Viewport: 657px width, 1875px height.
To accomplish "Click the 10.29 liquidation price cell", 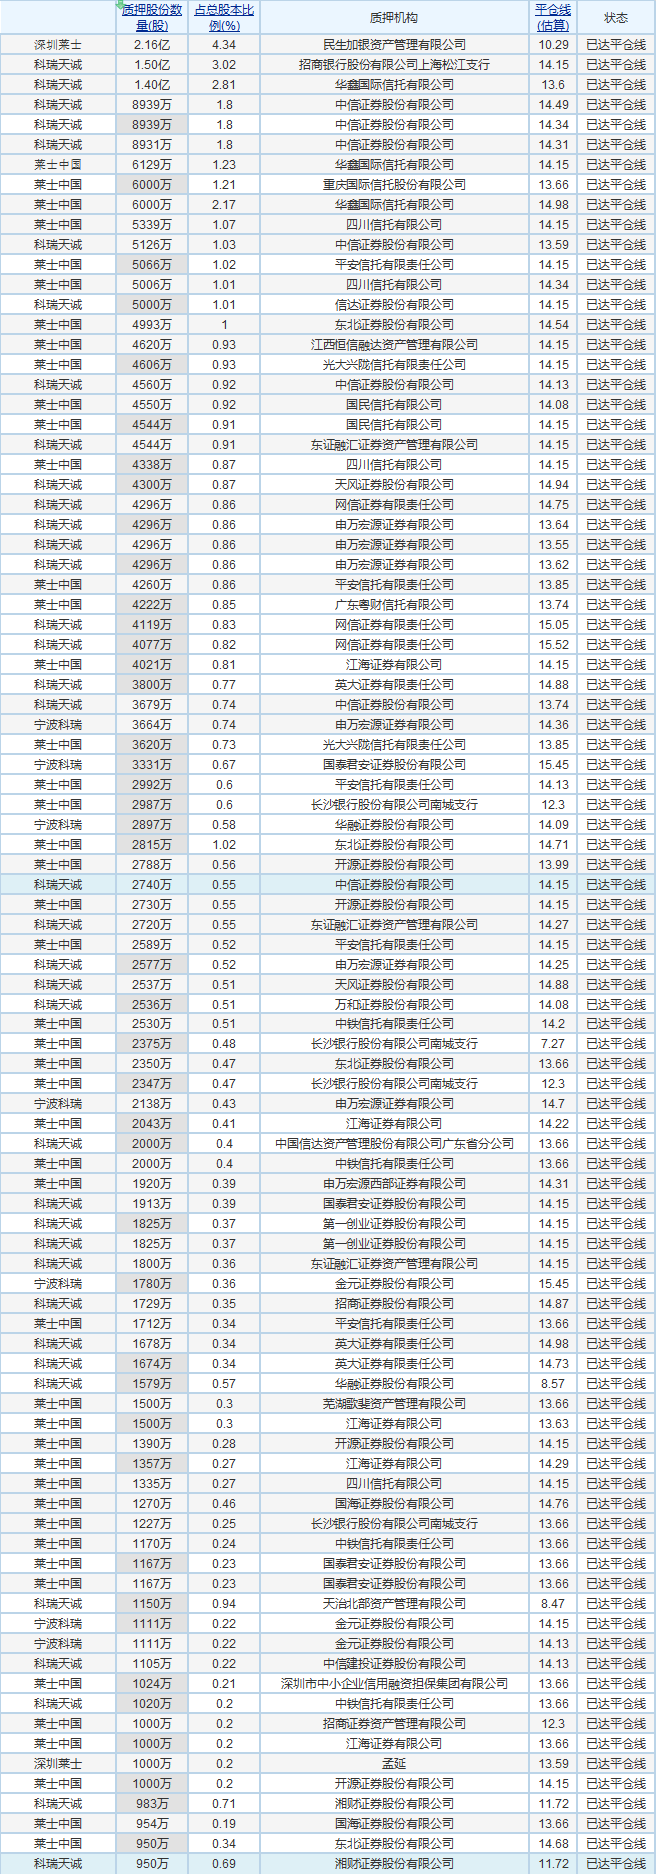I will [x=553, y=45].
